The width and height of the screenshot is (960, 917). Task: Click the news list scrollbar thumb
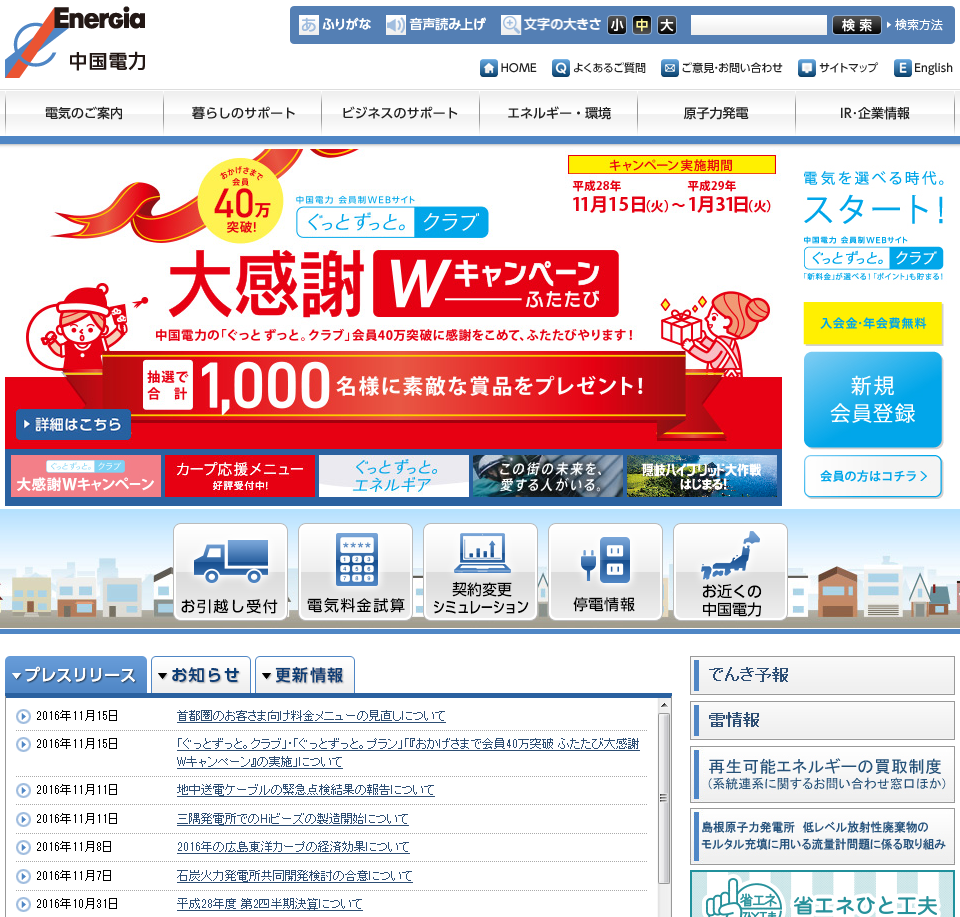coord(664,798)
